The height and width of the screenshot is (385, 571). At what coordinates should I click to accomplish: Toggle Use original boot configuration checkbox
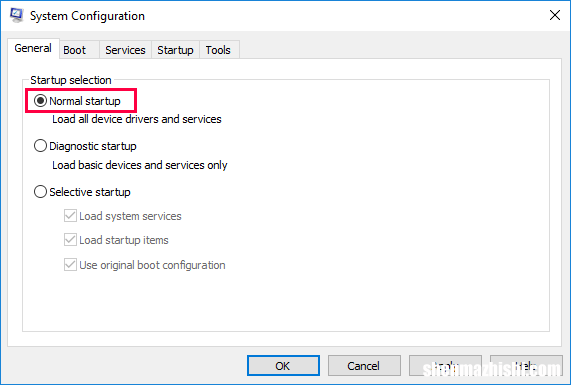click(x=70, y=265)
